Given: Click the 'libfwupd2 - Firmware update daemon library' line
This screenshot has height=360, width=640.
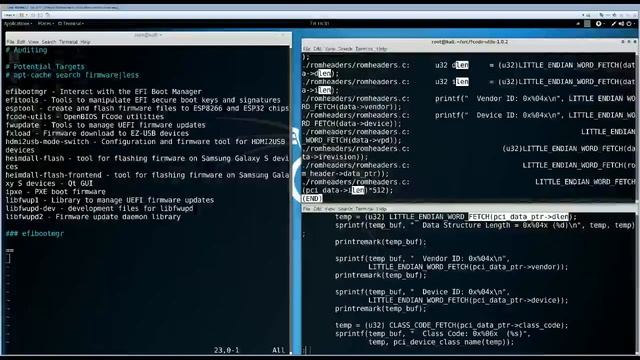Looking at the screenshot, I should point(93,217).
